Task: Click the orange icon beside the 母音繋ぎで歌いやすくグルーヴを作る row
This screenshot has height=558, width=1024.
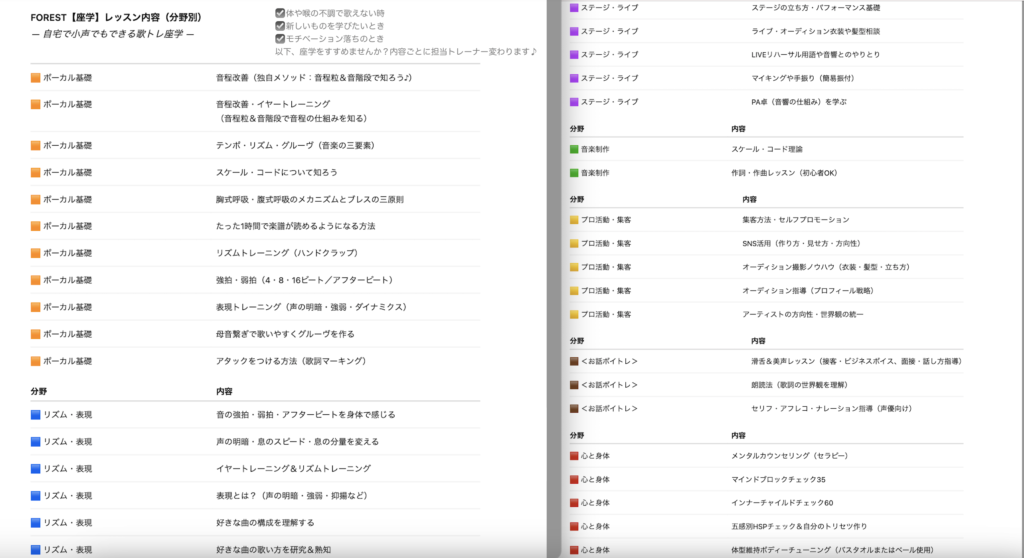Action: 36,334
